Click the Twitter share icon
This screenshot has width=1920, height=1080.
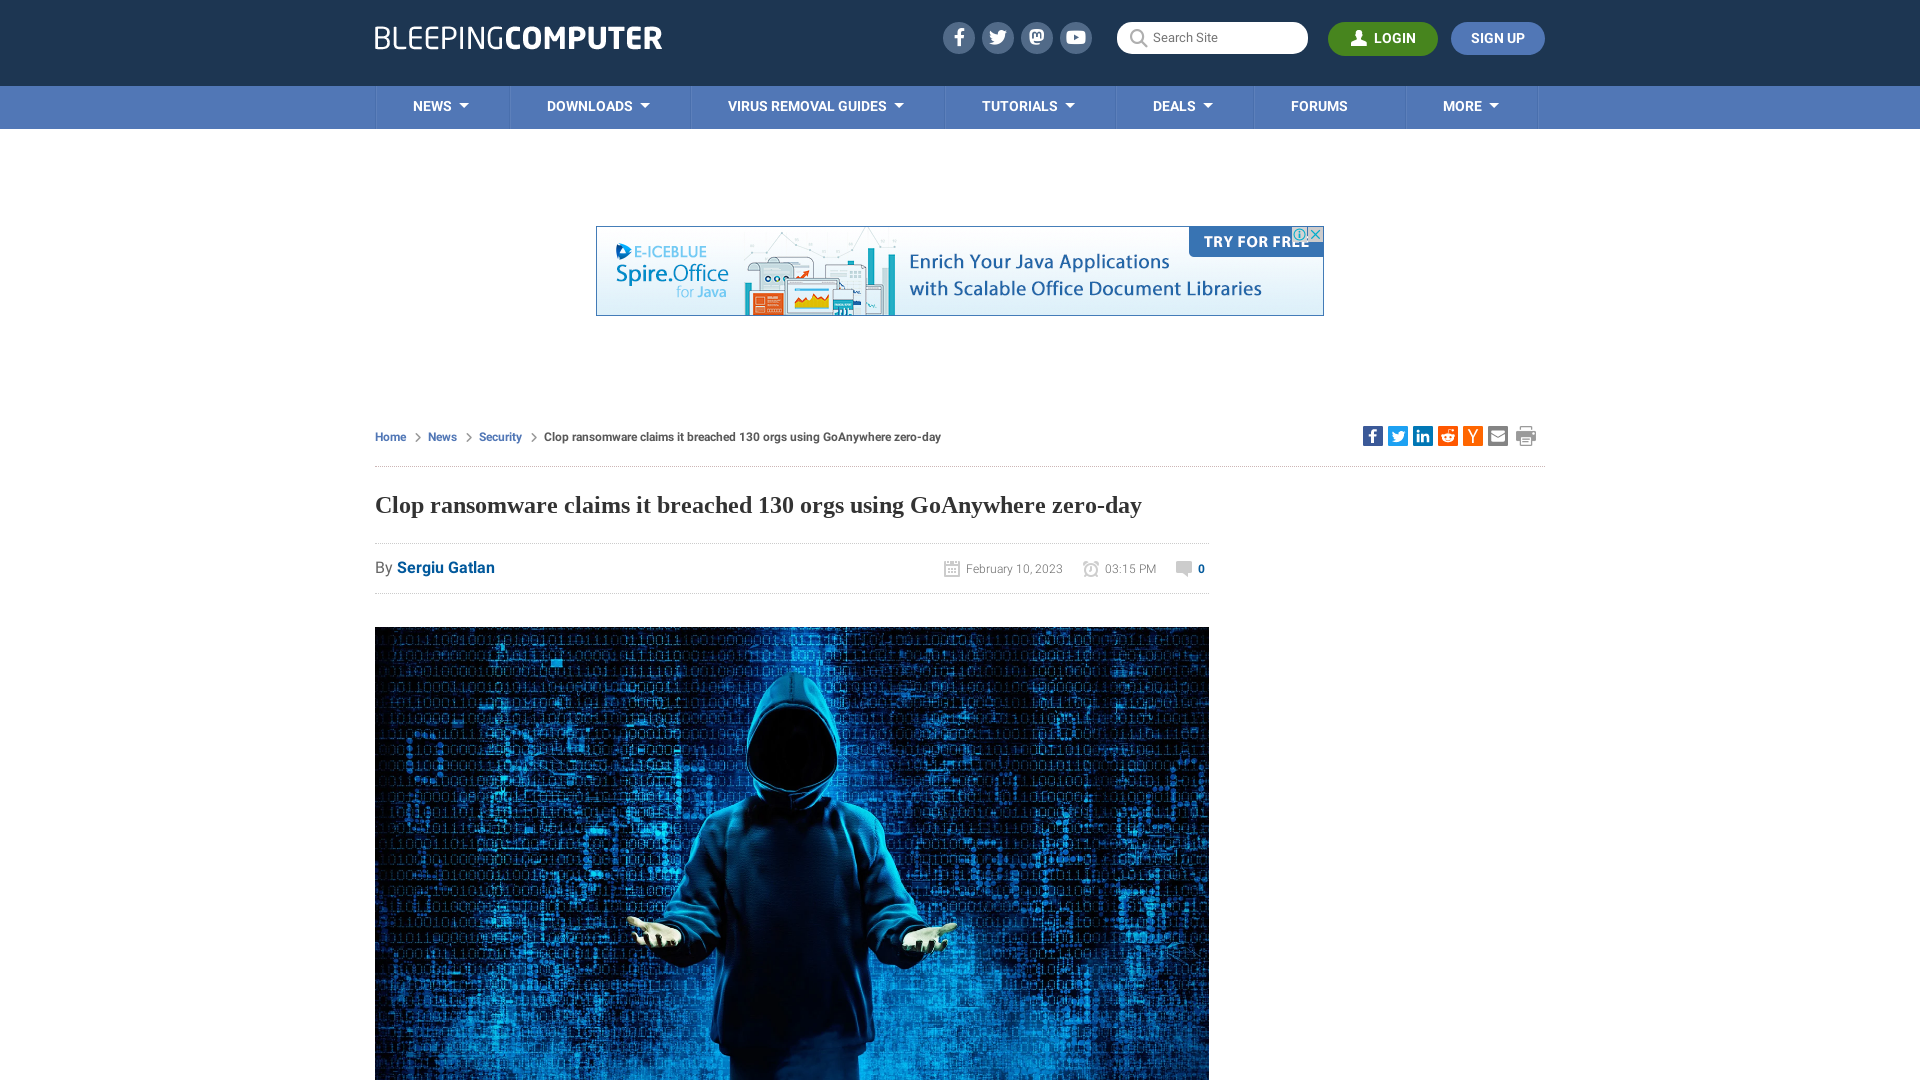pos(1398,435)
